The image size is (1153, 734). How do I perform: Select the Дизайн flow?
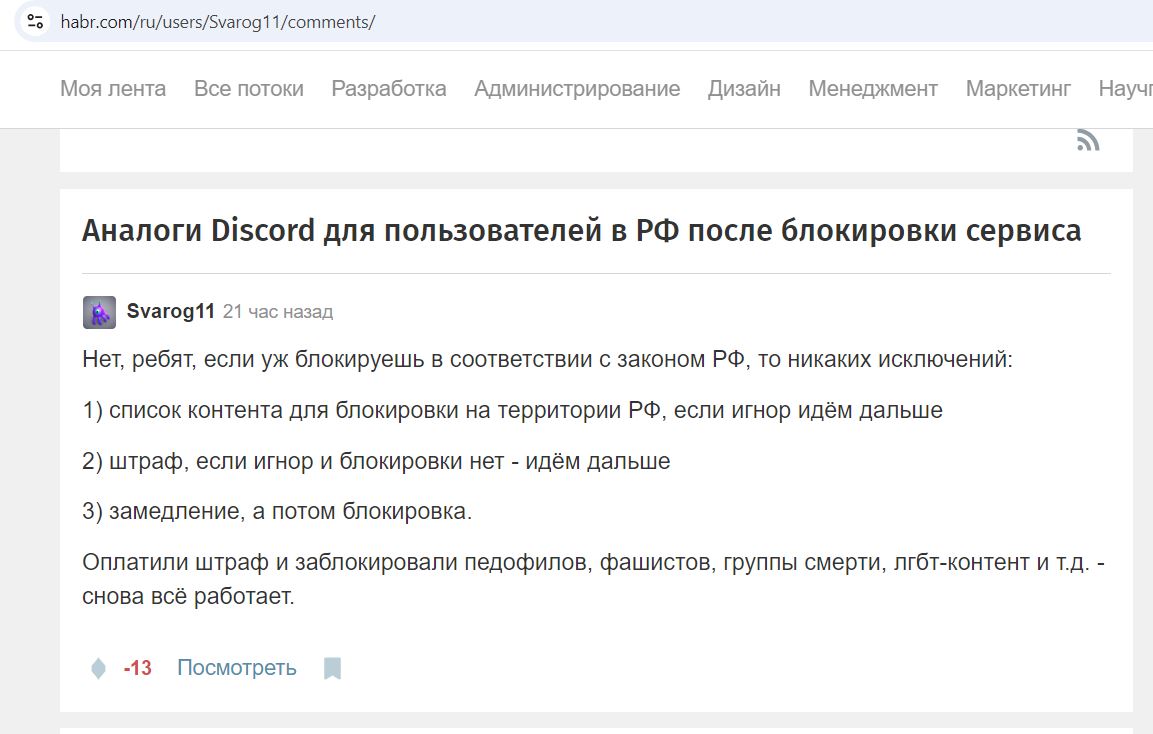(744, 89)
